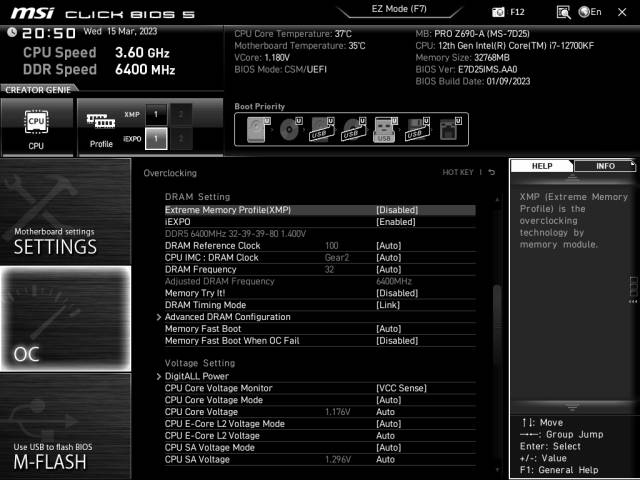Image resolution: width=640 pixels, height=480 pixels.
Task: Toggle iEXPO profile 2
Action: click(x=181, y=139)
